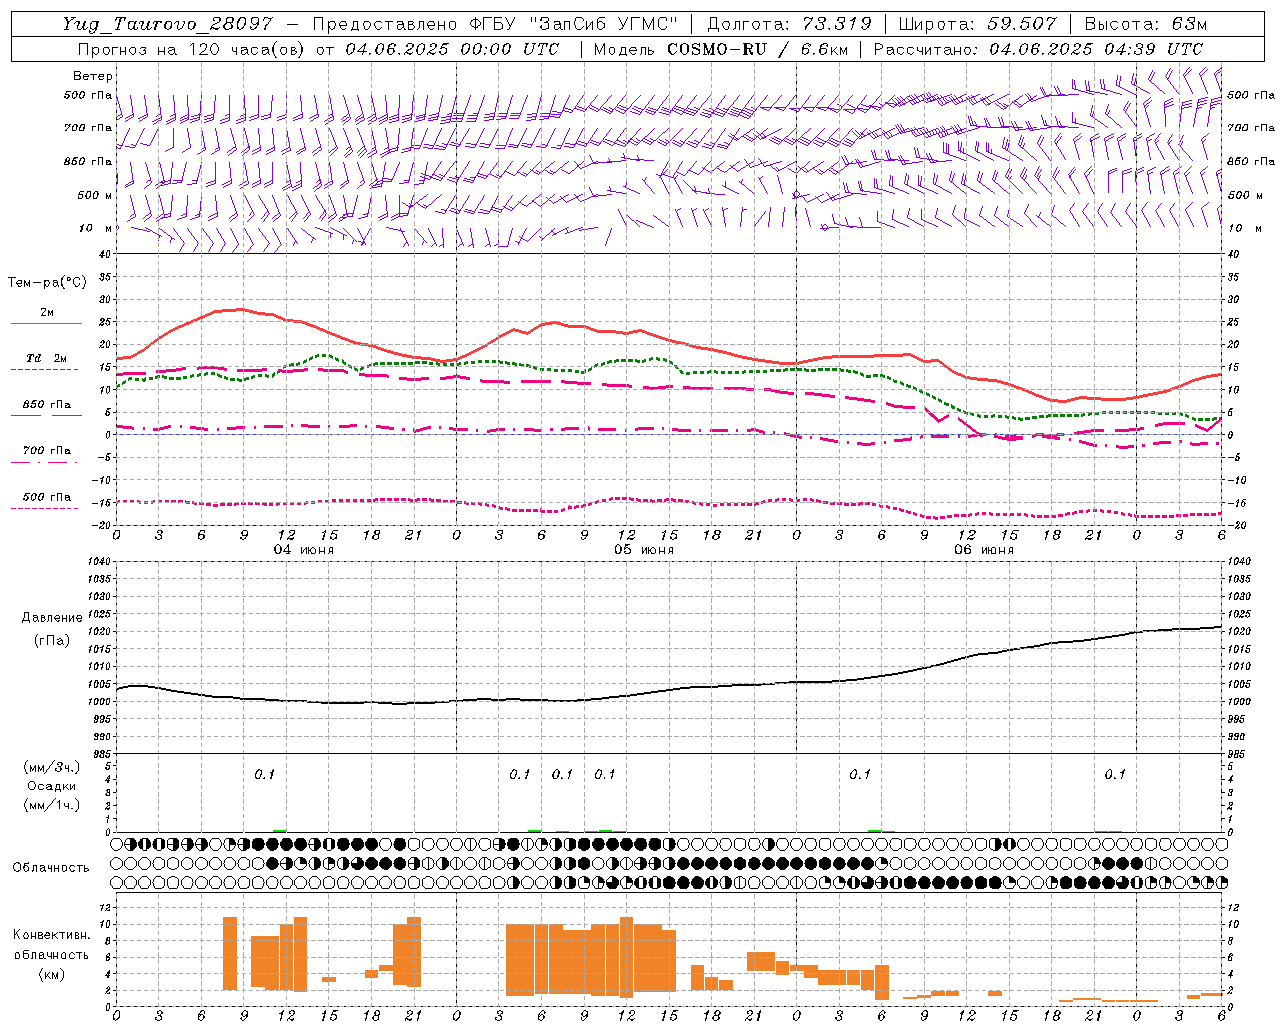
Task: Click the Ветер panel label
Action: pos(93,76)
